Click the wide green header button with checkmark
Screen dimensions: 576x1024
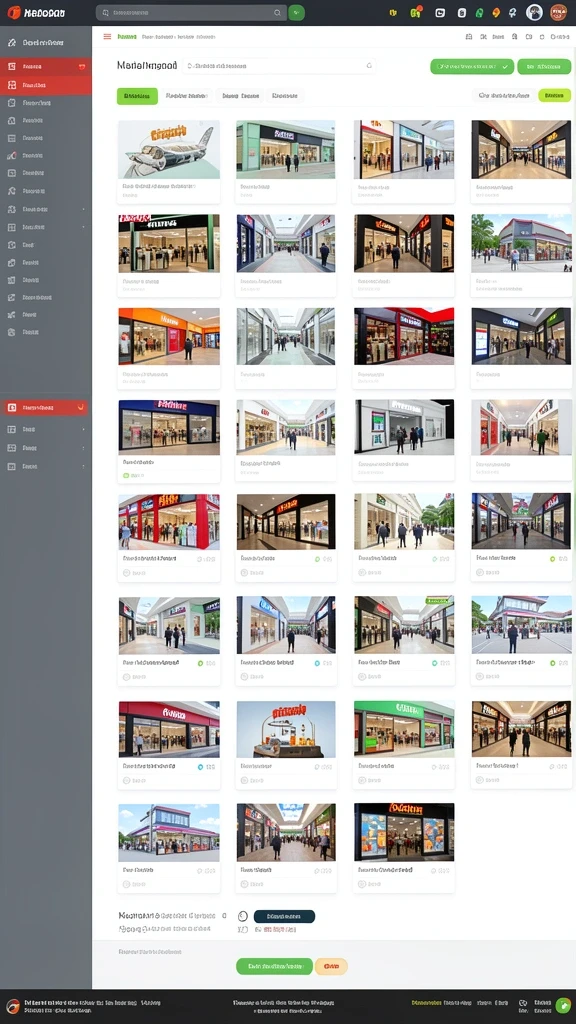[x=472, y=66]
